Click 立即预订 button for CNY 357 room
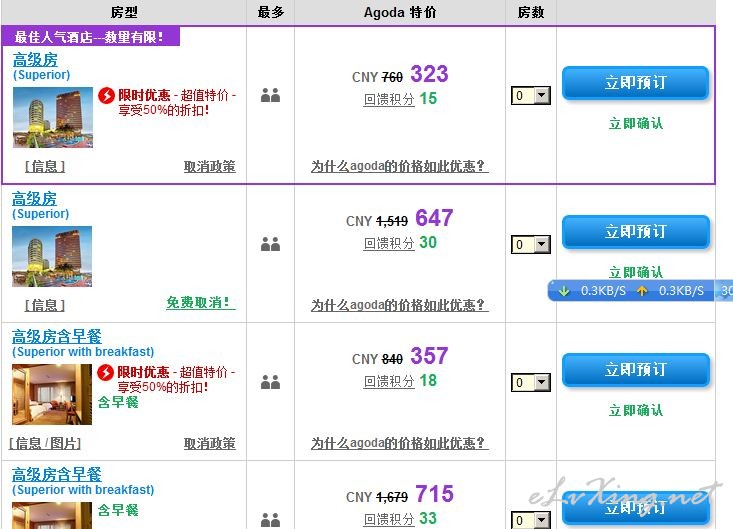The width and height of the screenshot is (733, 529). click(635, 370)
